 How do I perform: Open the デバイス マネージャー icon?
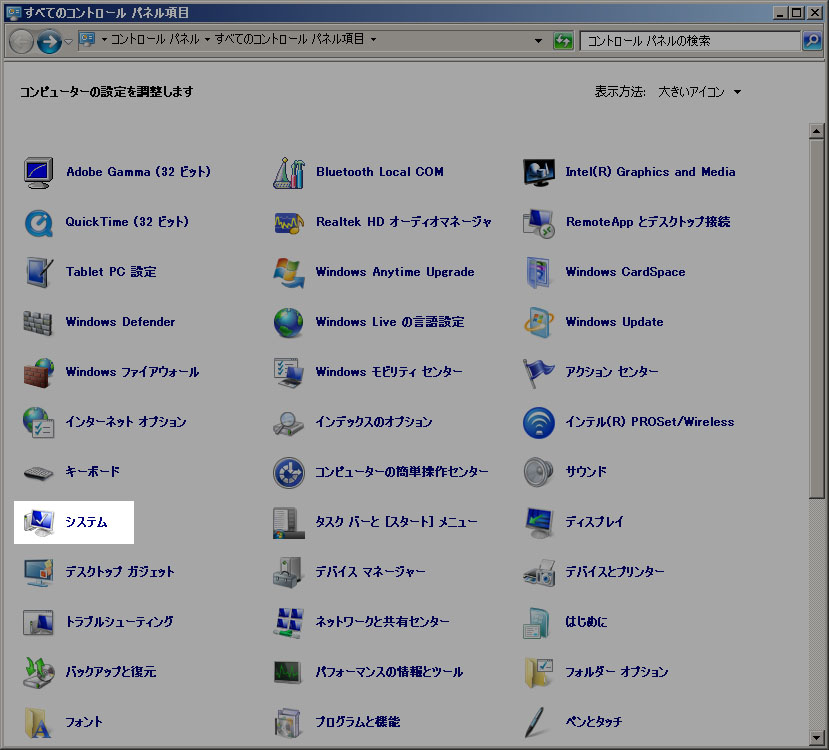(x=289, y=572)
